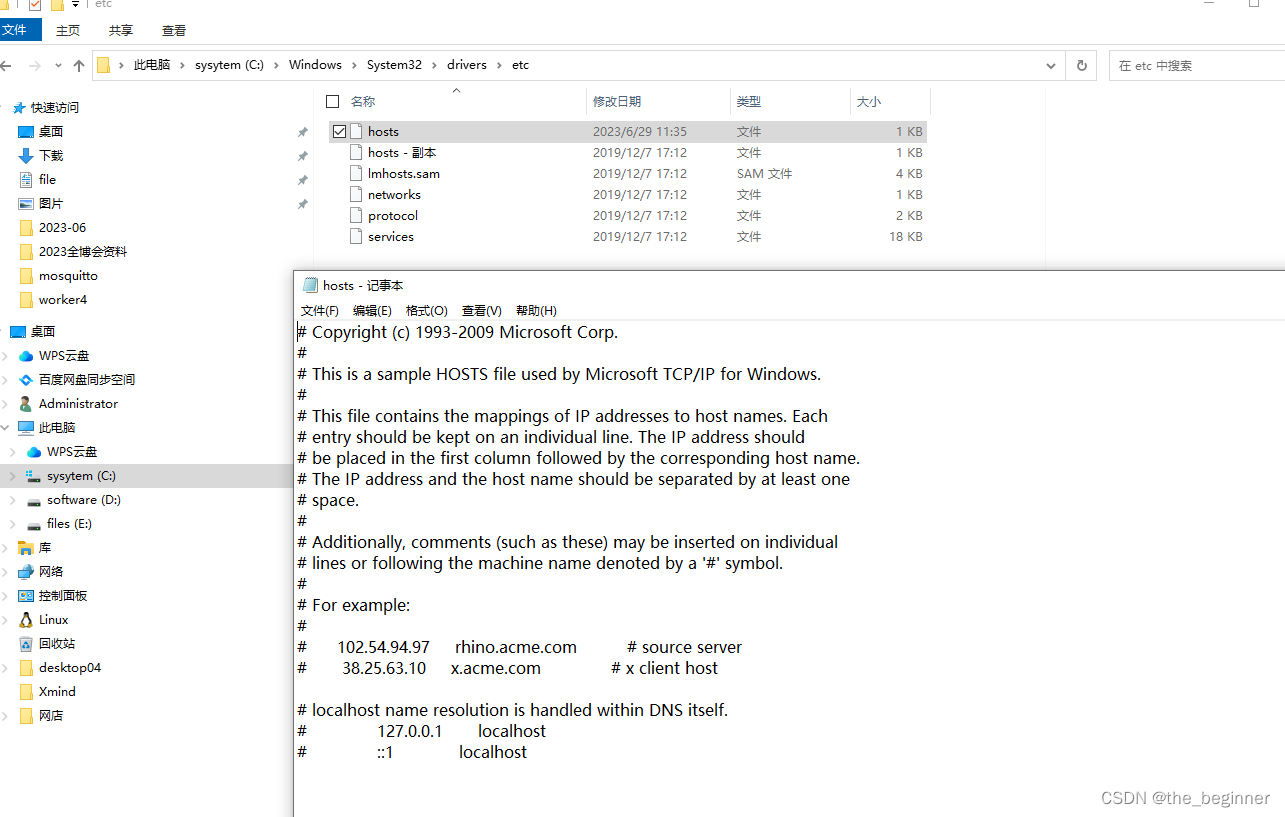Image resolution: width=1285 pixels, height=817 pixels.
Task: Expand the files (E:) tree node
Action: [x=11, y=524]
